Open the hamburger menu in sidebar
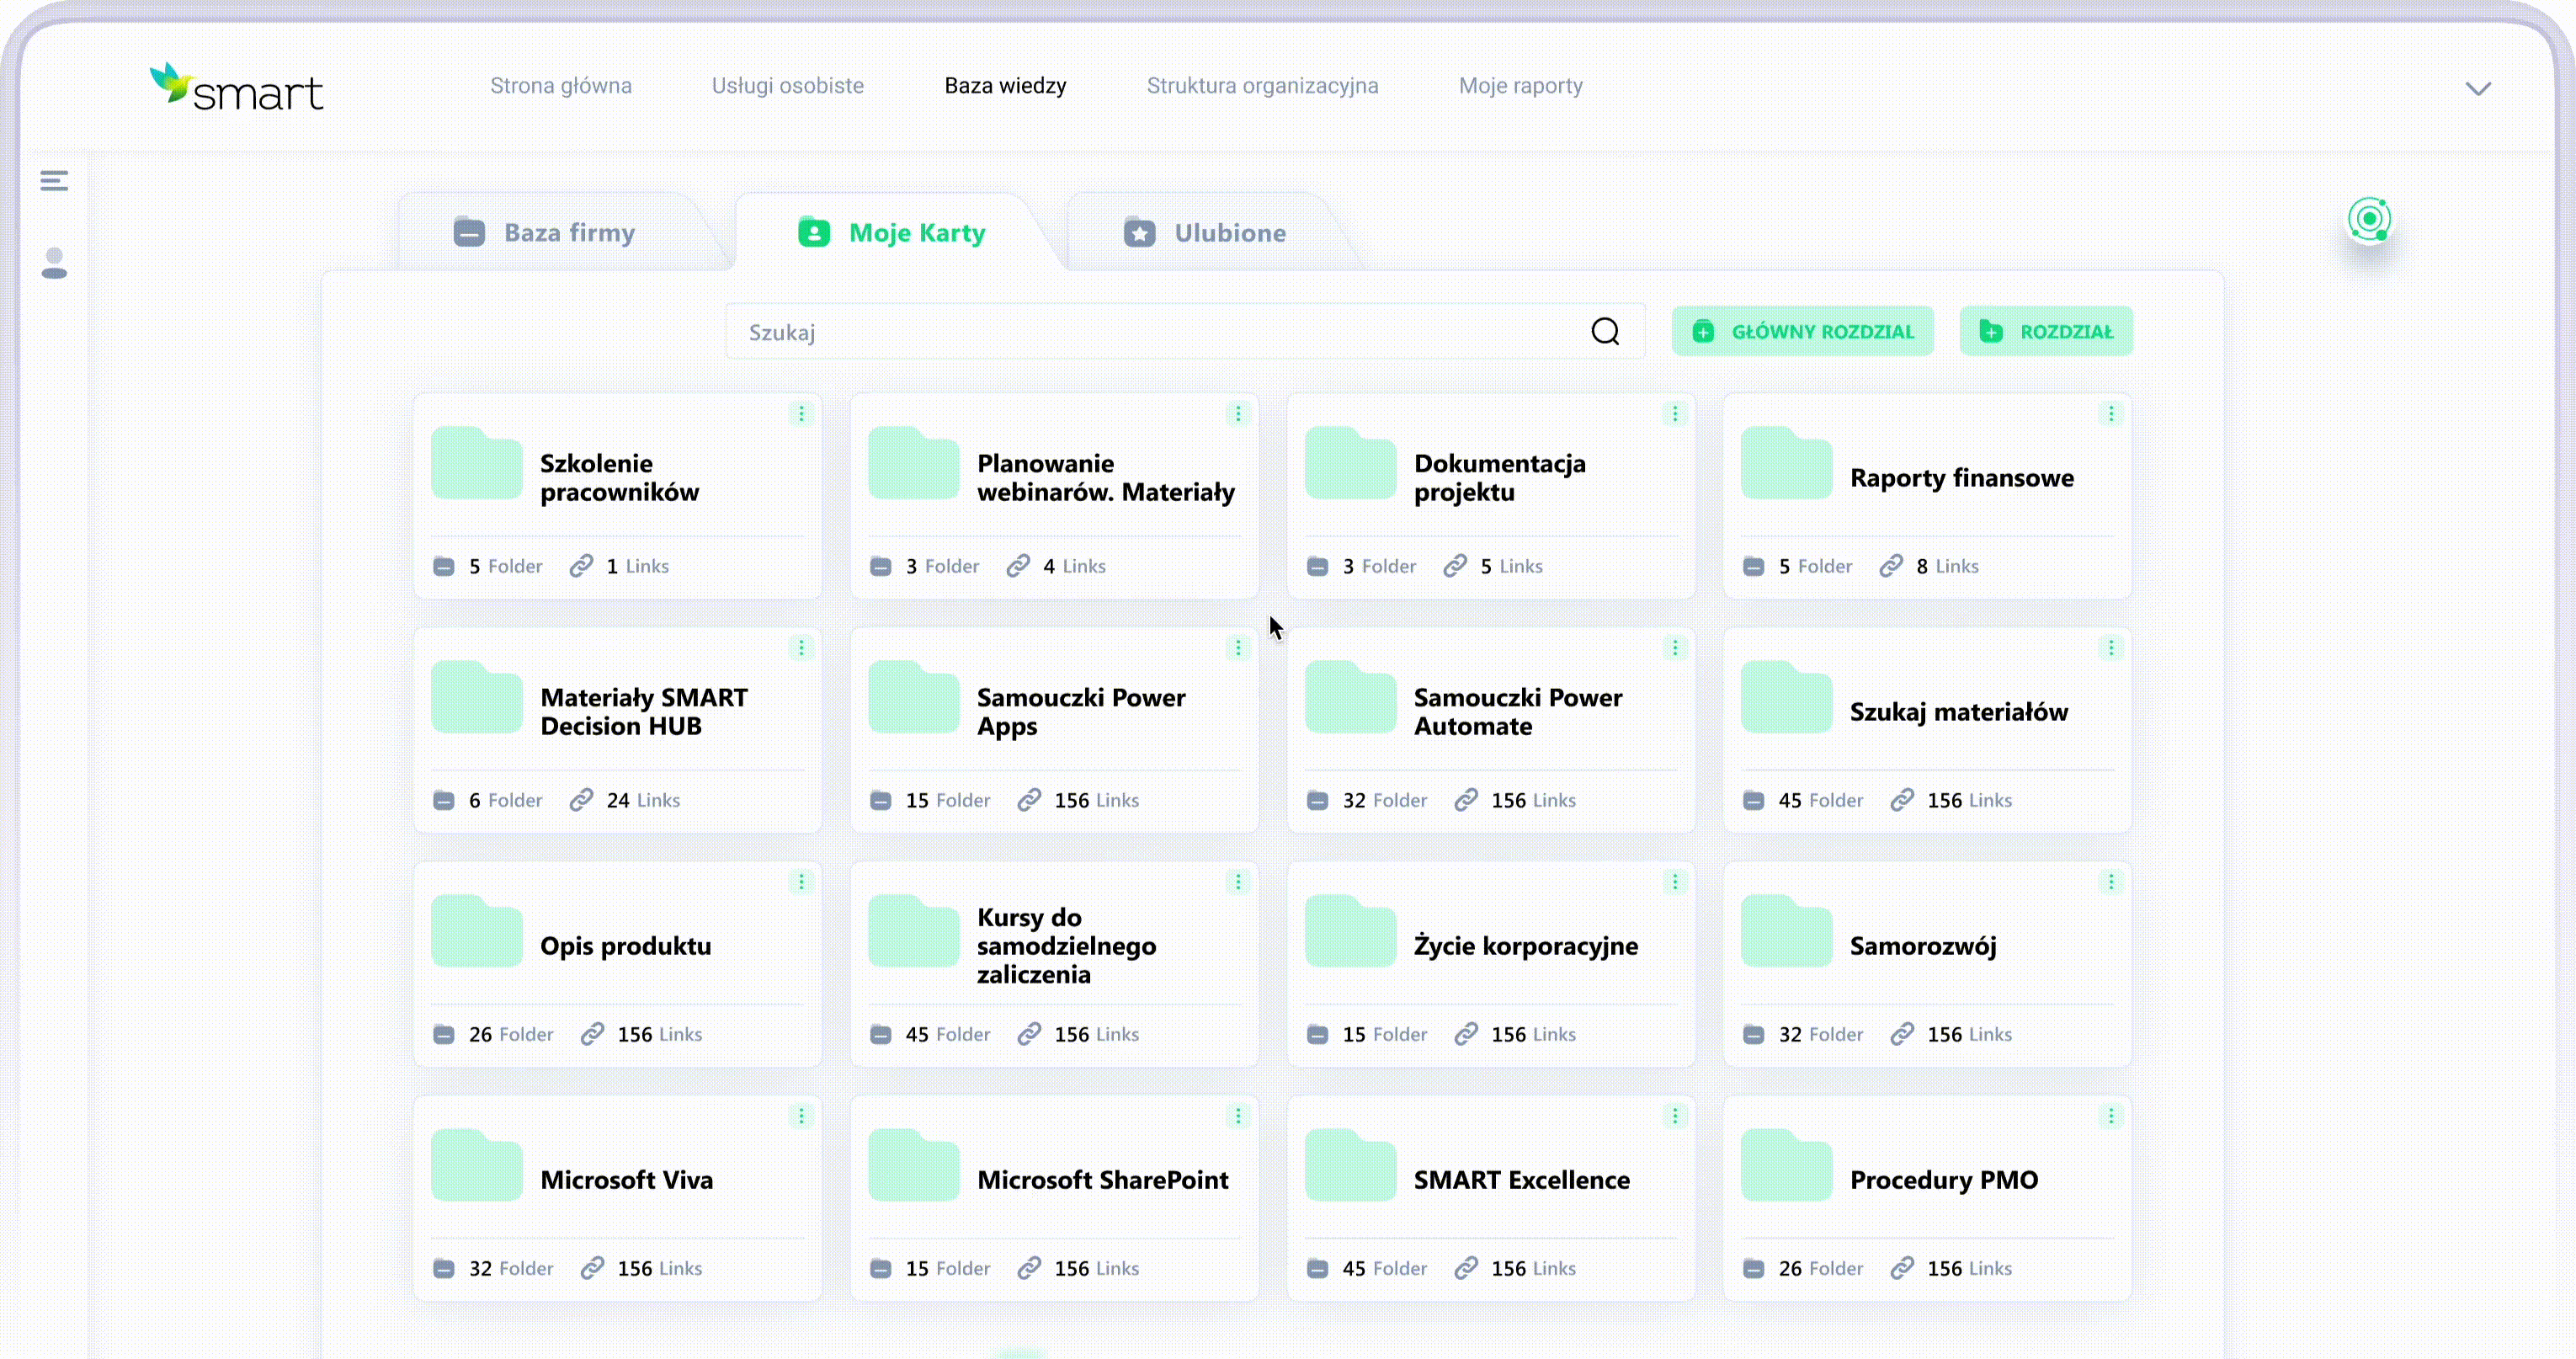Viewport: 2576px width, 1359px height. click(x=54, y=180)
